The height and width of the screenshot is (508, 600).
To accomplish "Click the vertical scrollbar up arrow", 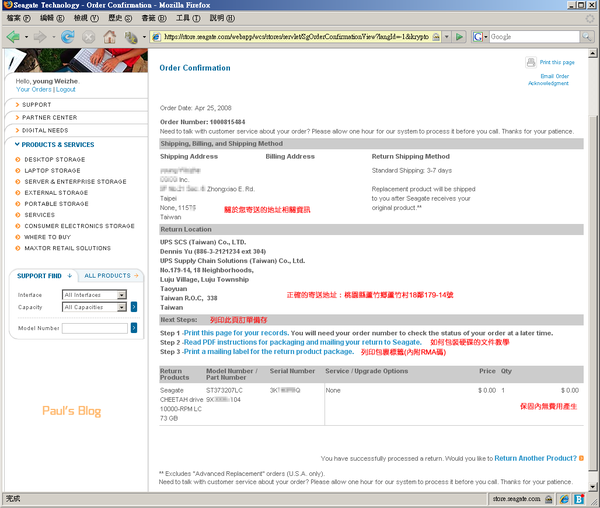I will (x=592, y=54).
